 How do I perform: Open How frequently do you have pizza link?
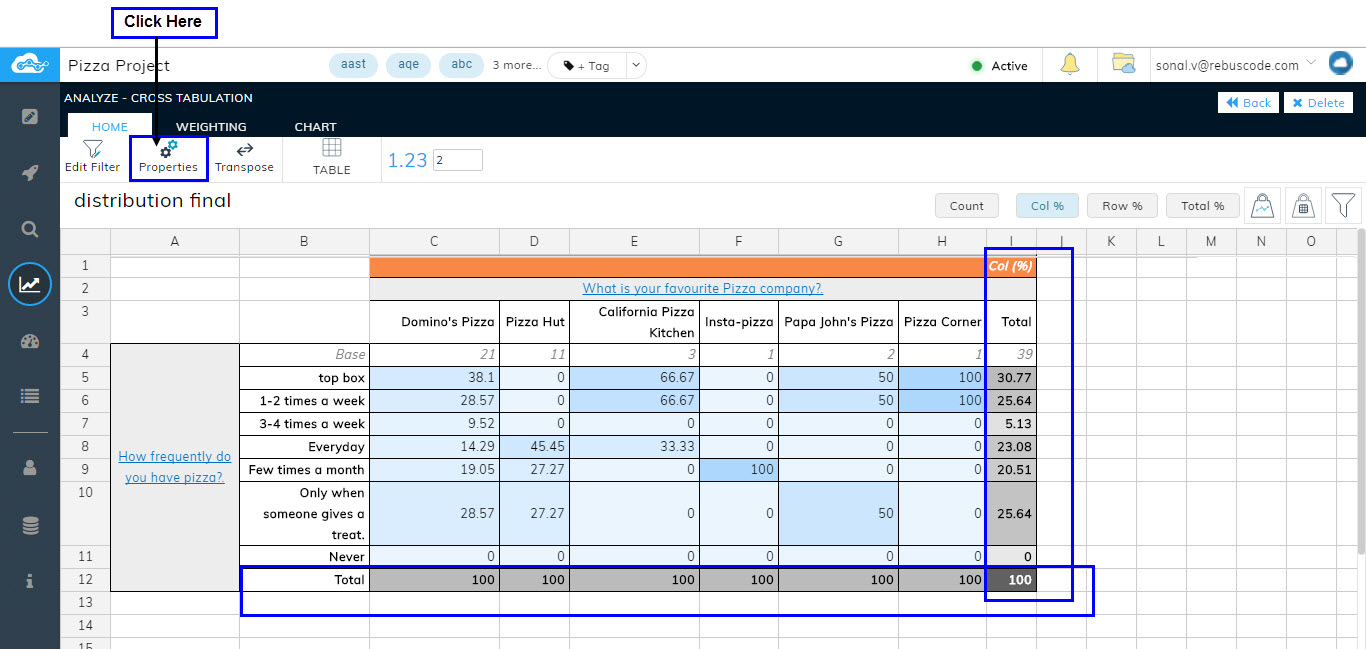pyautogui.click(x=175, y=467)
